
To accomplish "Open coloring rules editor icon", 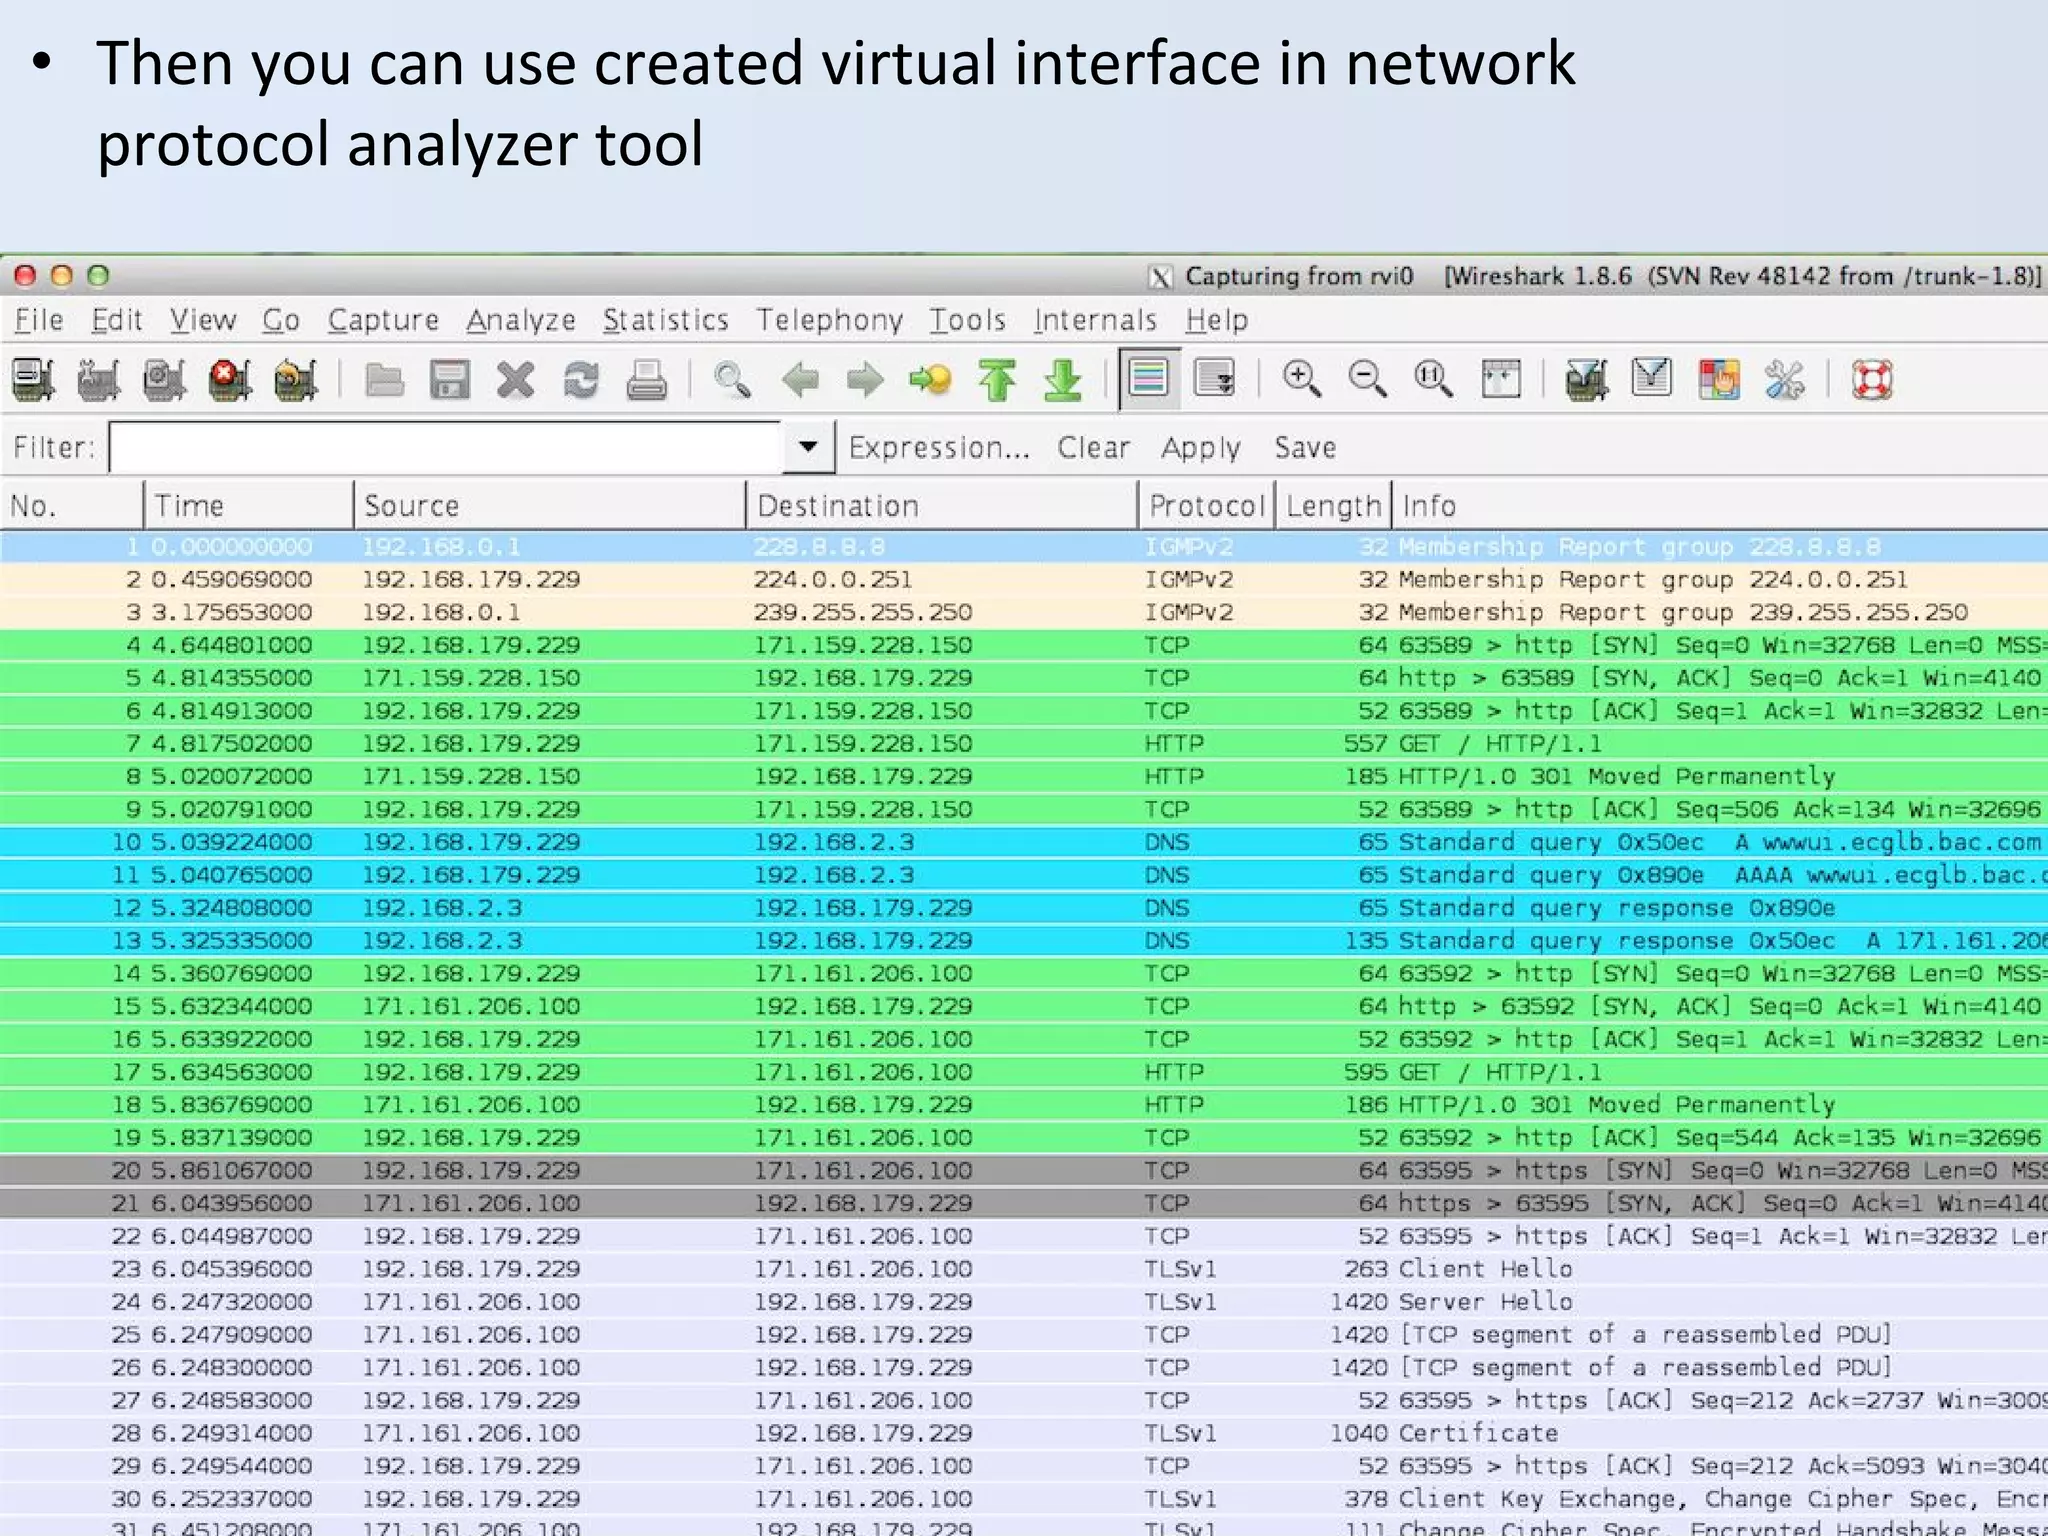I will point(1718,380).
